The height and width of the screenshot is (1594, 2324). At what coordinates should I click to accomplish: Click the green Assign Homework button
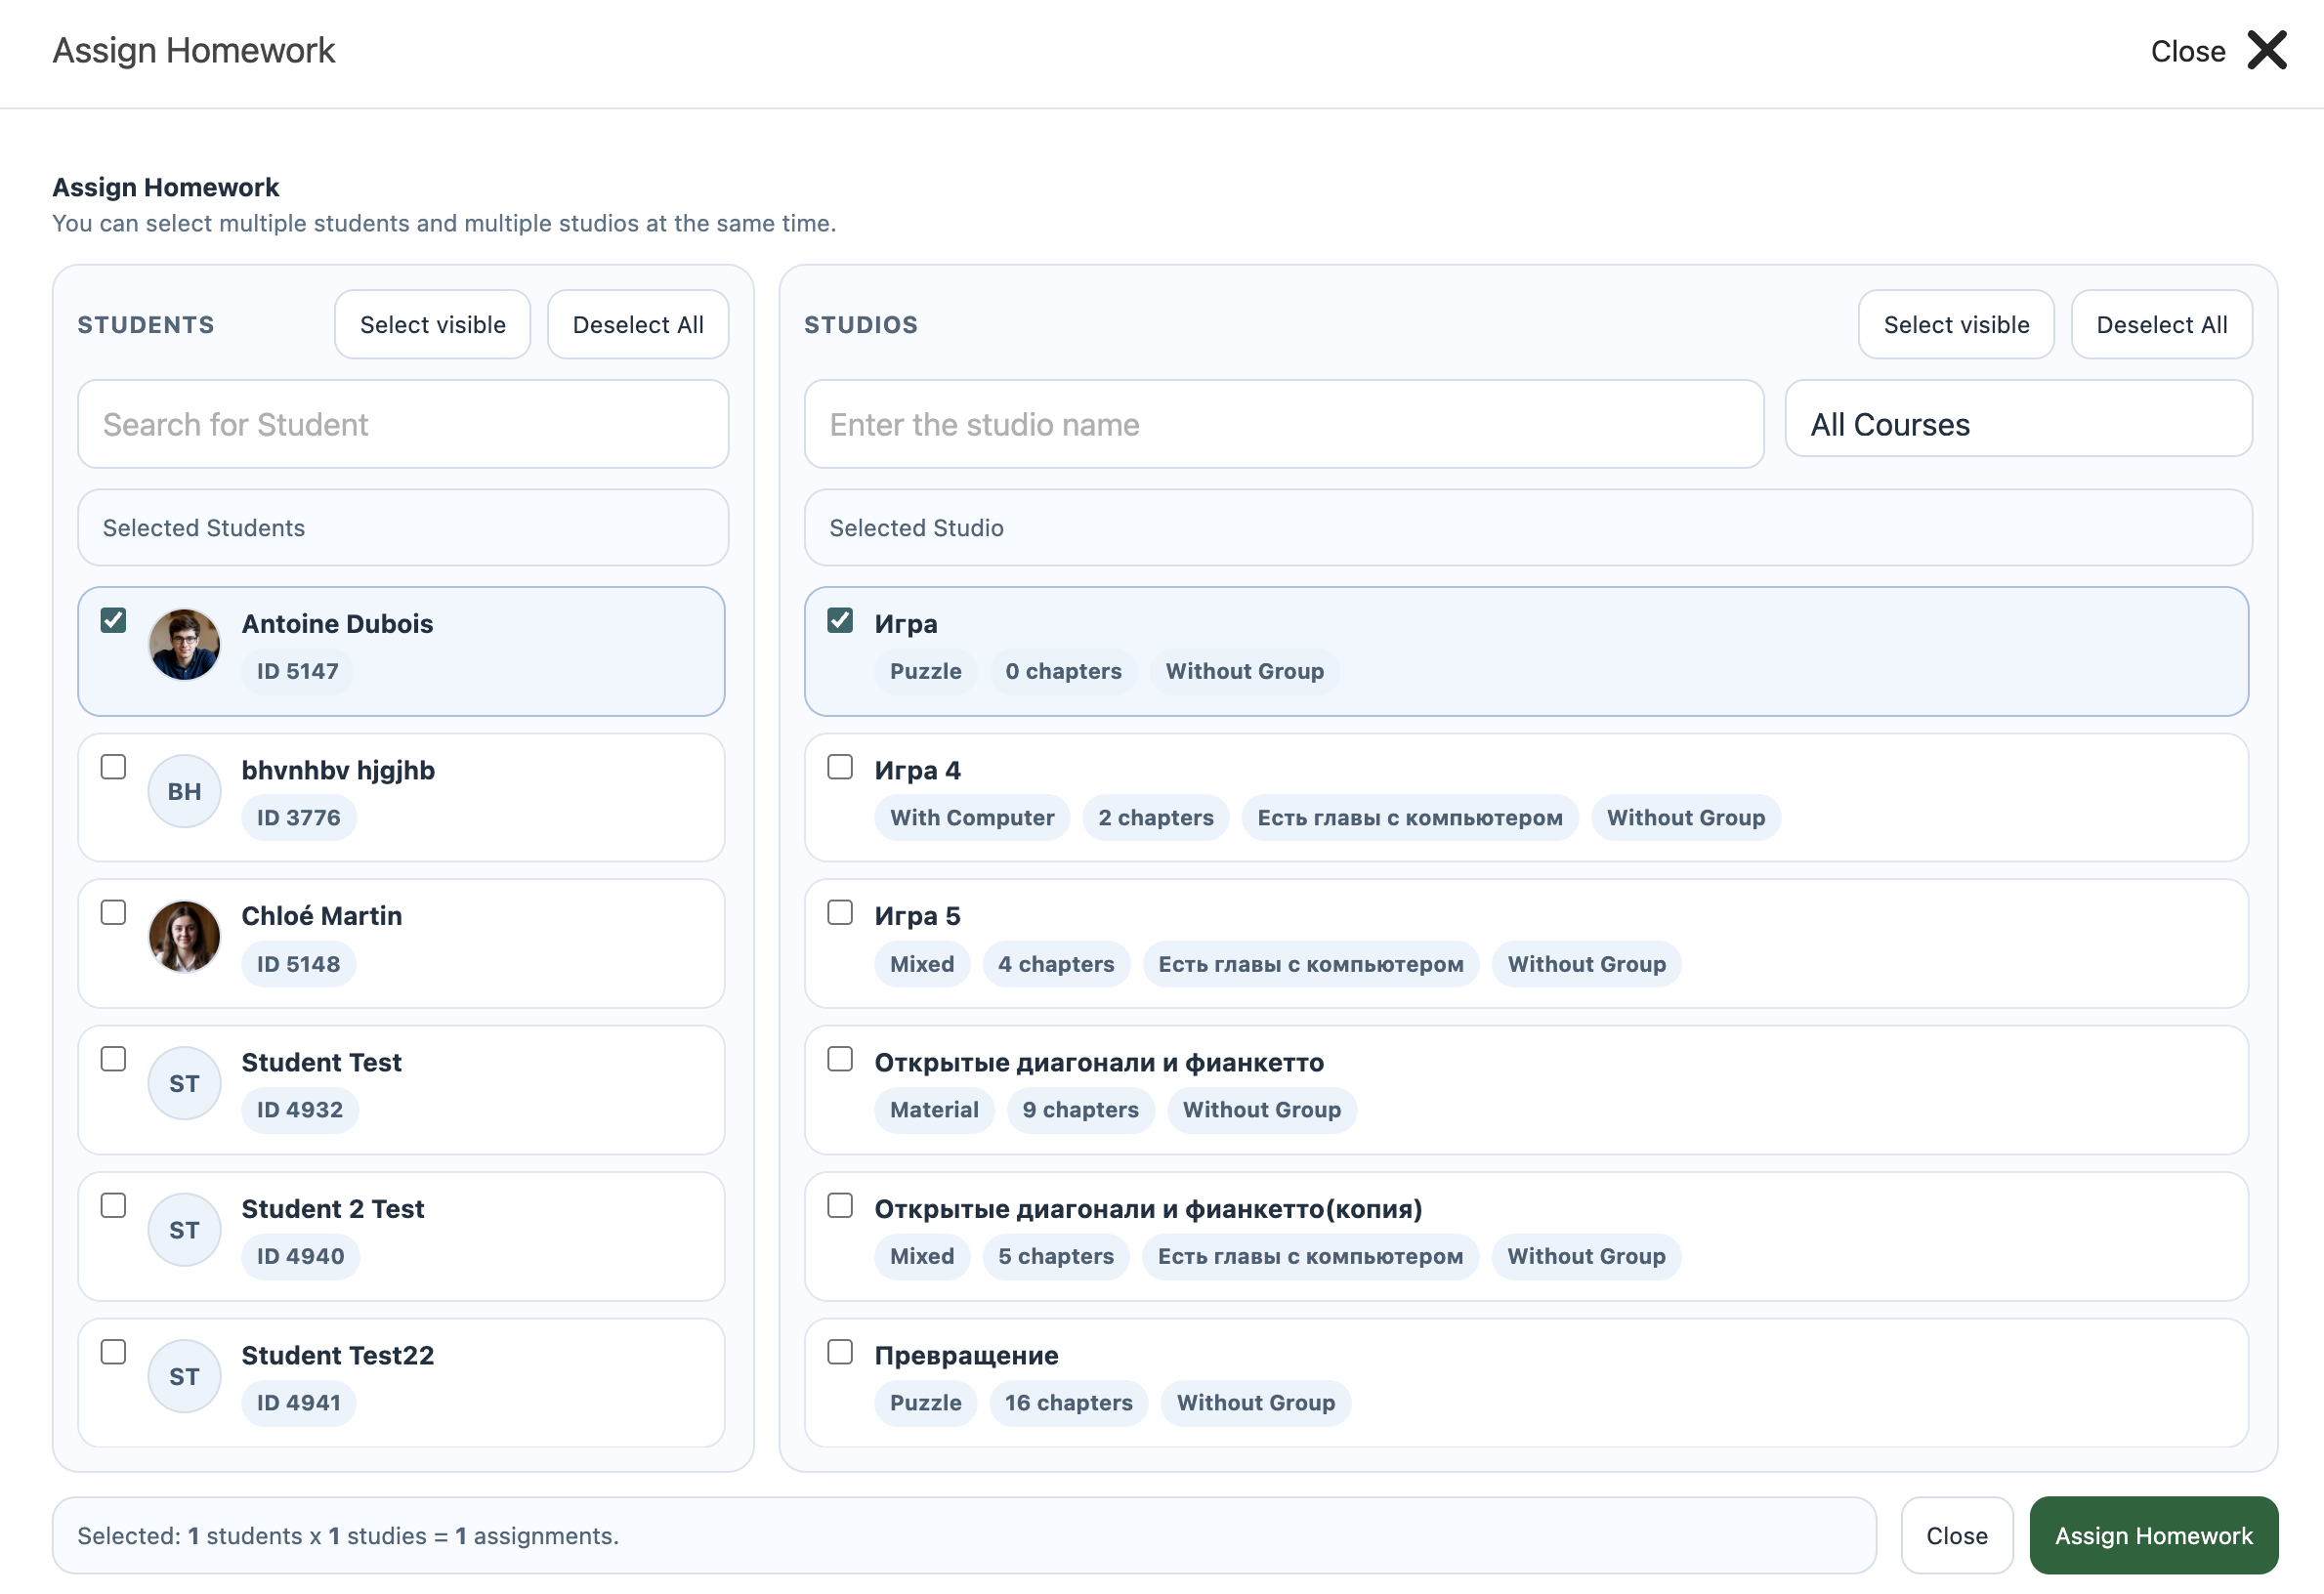click(x=2153, y=1536)
